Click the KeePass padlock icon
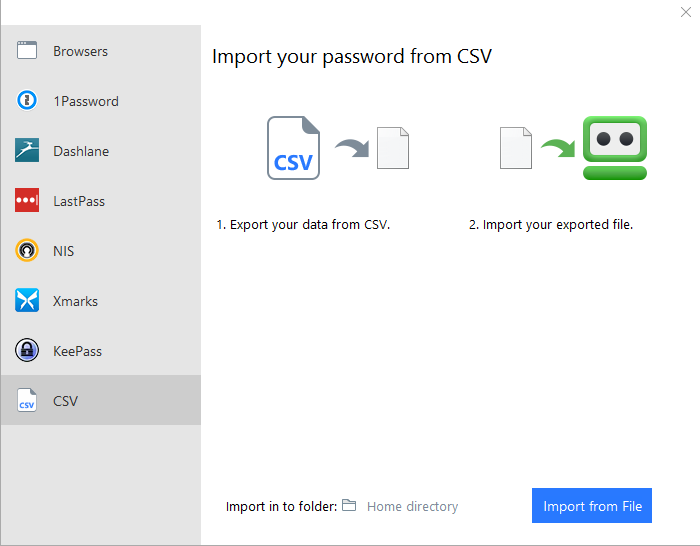The width and height of the screenshot is (700, 546). pos(27,350)
